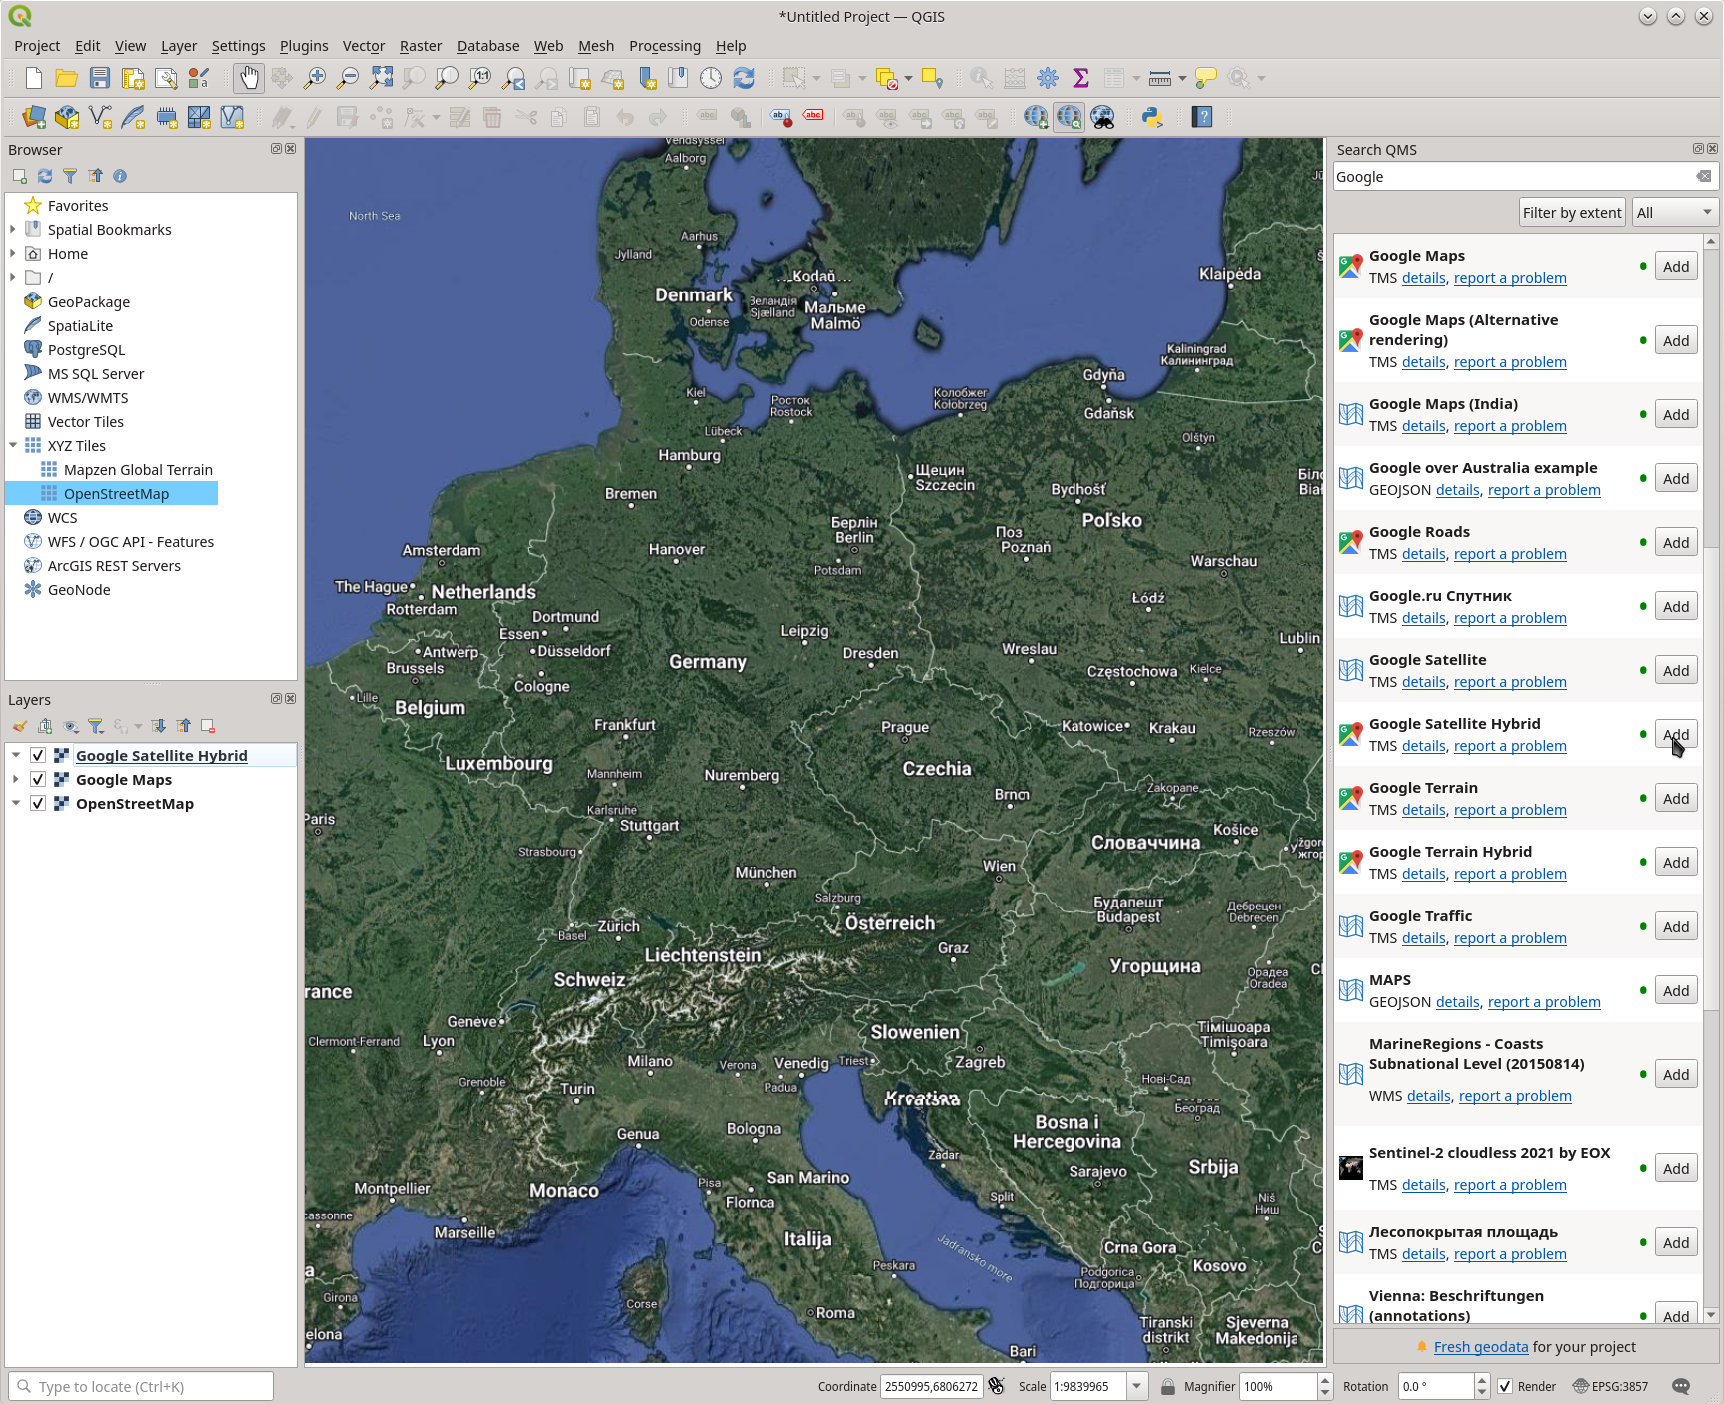The image size is (1724, 1404).
Task: Increase rotation with the up stepper arrow
Action: tap(1482, 1380)
